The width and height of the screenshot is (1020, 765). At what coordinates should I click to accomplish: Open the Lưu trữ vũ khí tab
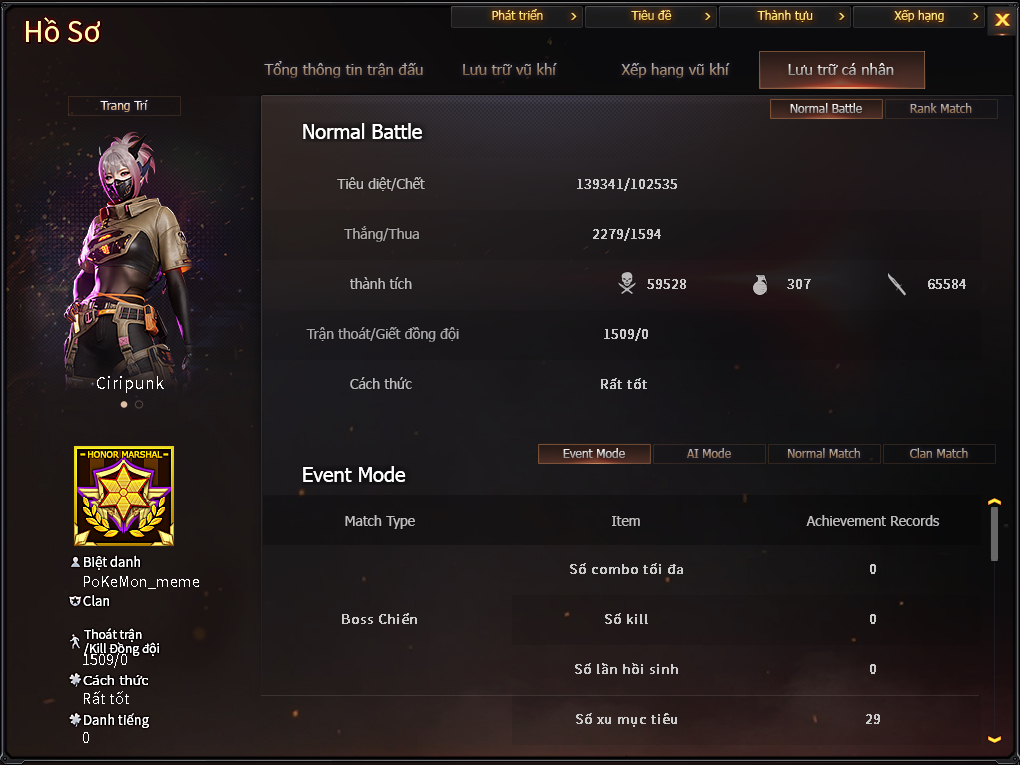click(x=509, y=70)
